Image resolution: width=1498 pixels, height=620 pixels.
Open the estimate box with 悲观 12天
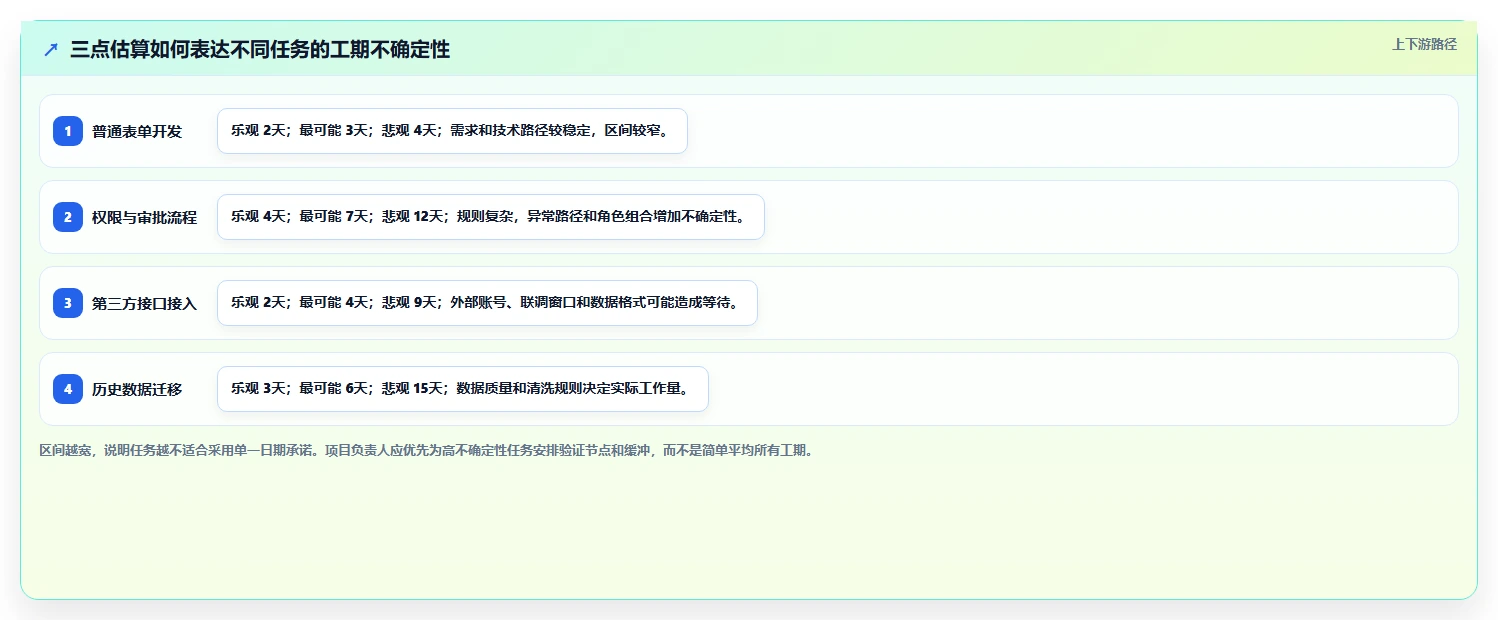(491, 217)
